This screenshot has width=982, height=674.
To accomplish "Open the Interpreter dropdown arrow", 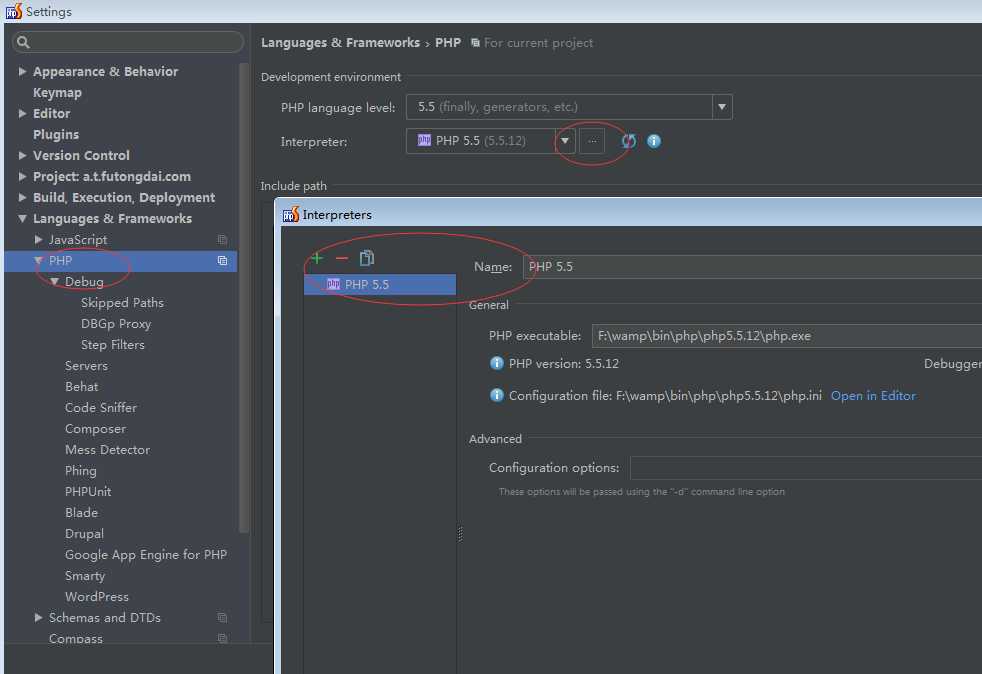I will click(565, 141).
